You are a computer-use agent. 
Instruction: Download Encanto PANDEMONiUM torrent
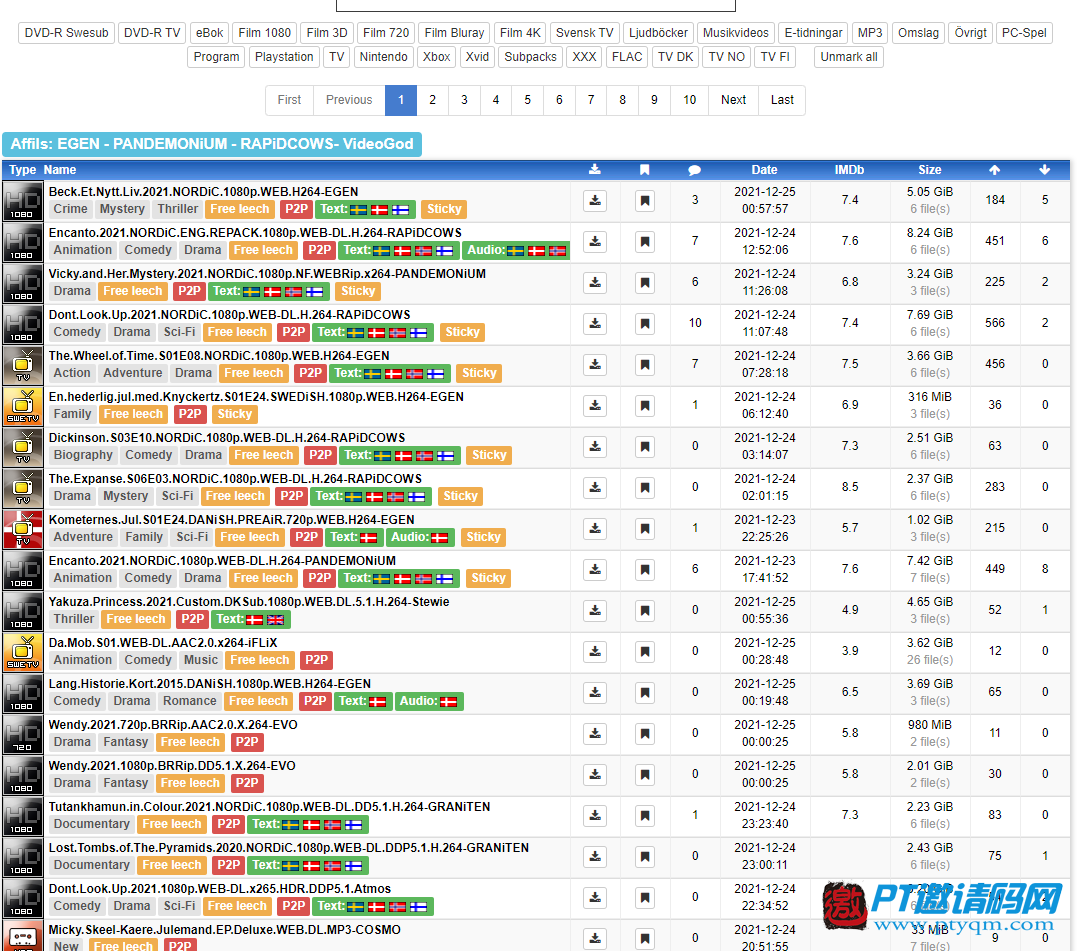(595, 569)
